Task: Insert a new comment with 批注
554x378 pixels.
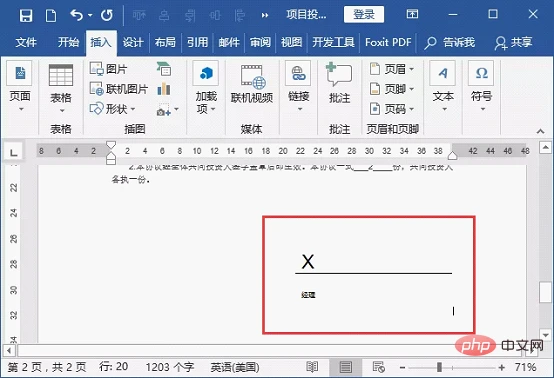Action: (339, 84)
